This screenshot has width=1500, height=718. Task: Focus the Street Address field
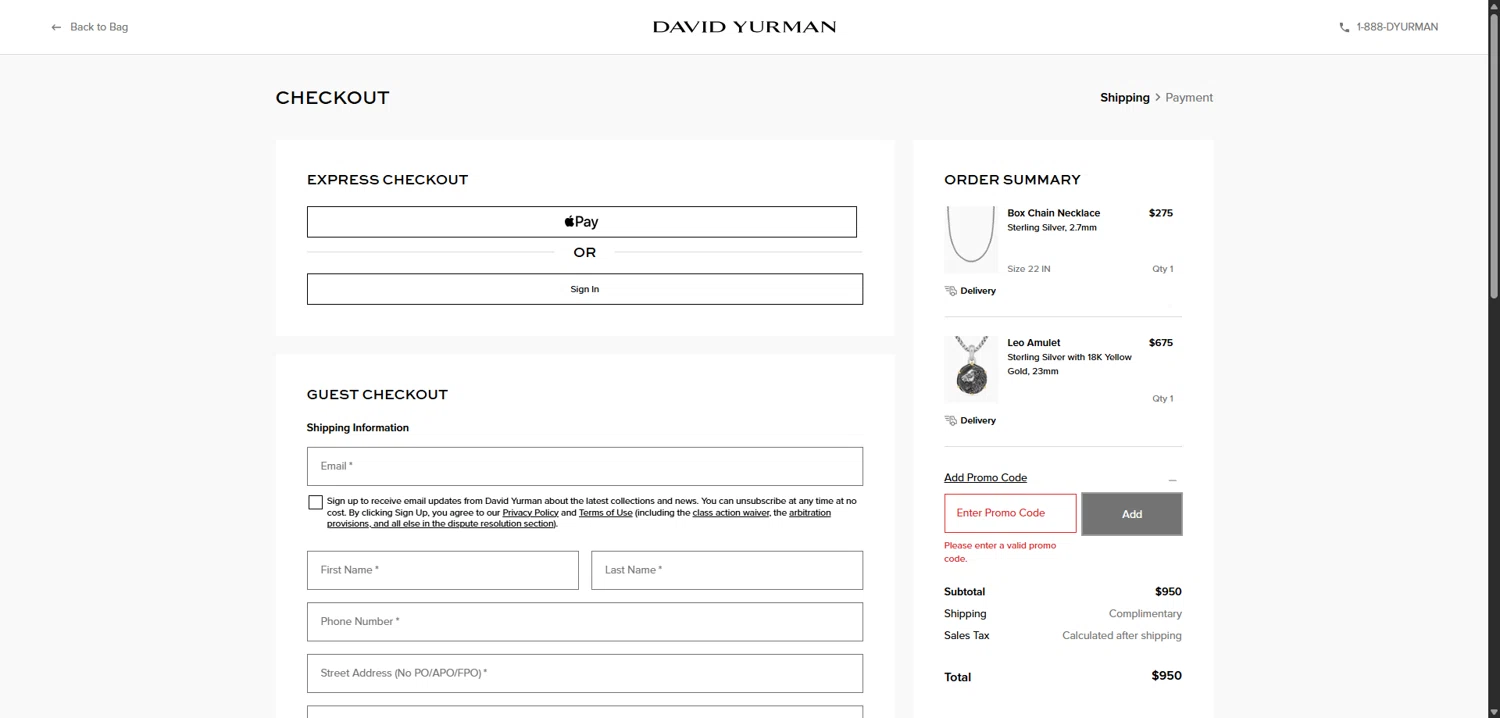pyautogui.click(x=584, y=674)
